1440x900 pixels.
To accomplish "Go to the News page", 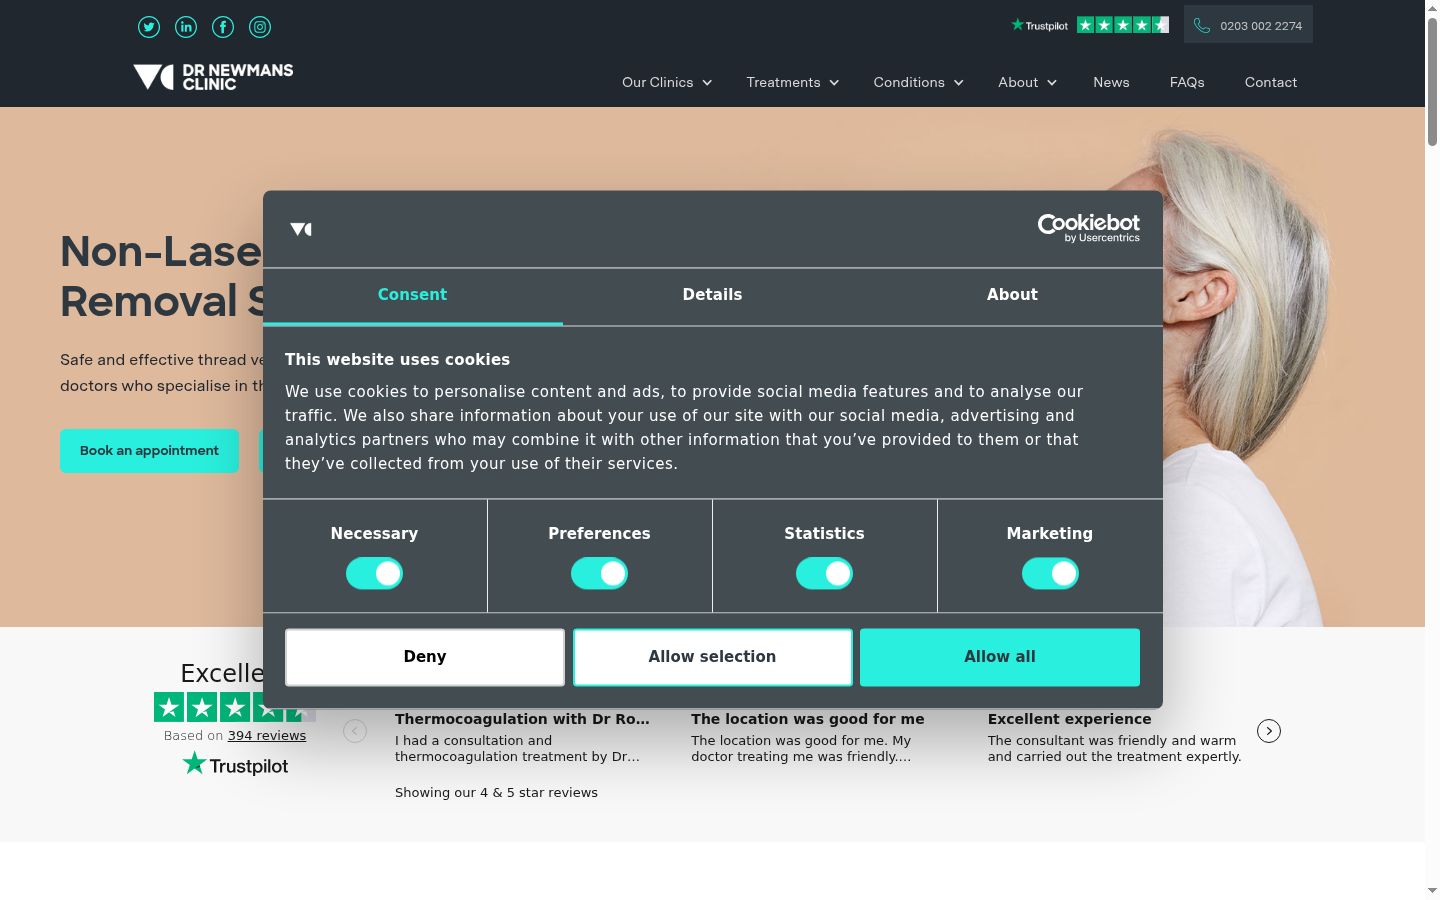I will point(1111,82).
